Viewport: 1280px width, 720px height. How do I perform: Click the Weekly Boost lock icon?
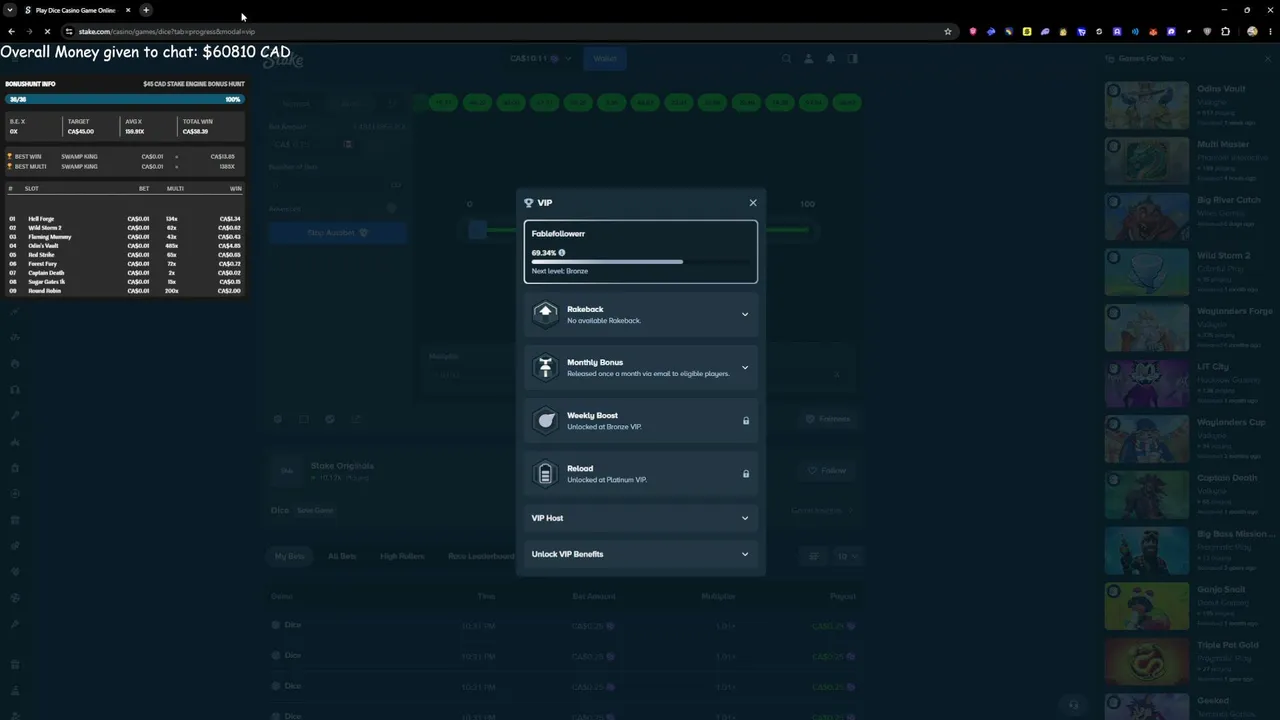746,421
